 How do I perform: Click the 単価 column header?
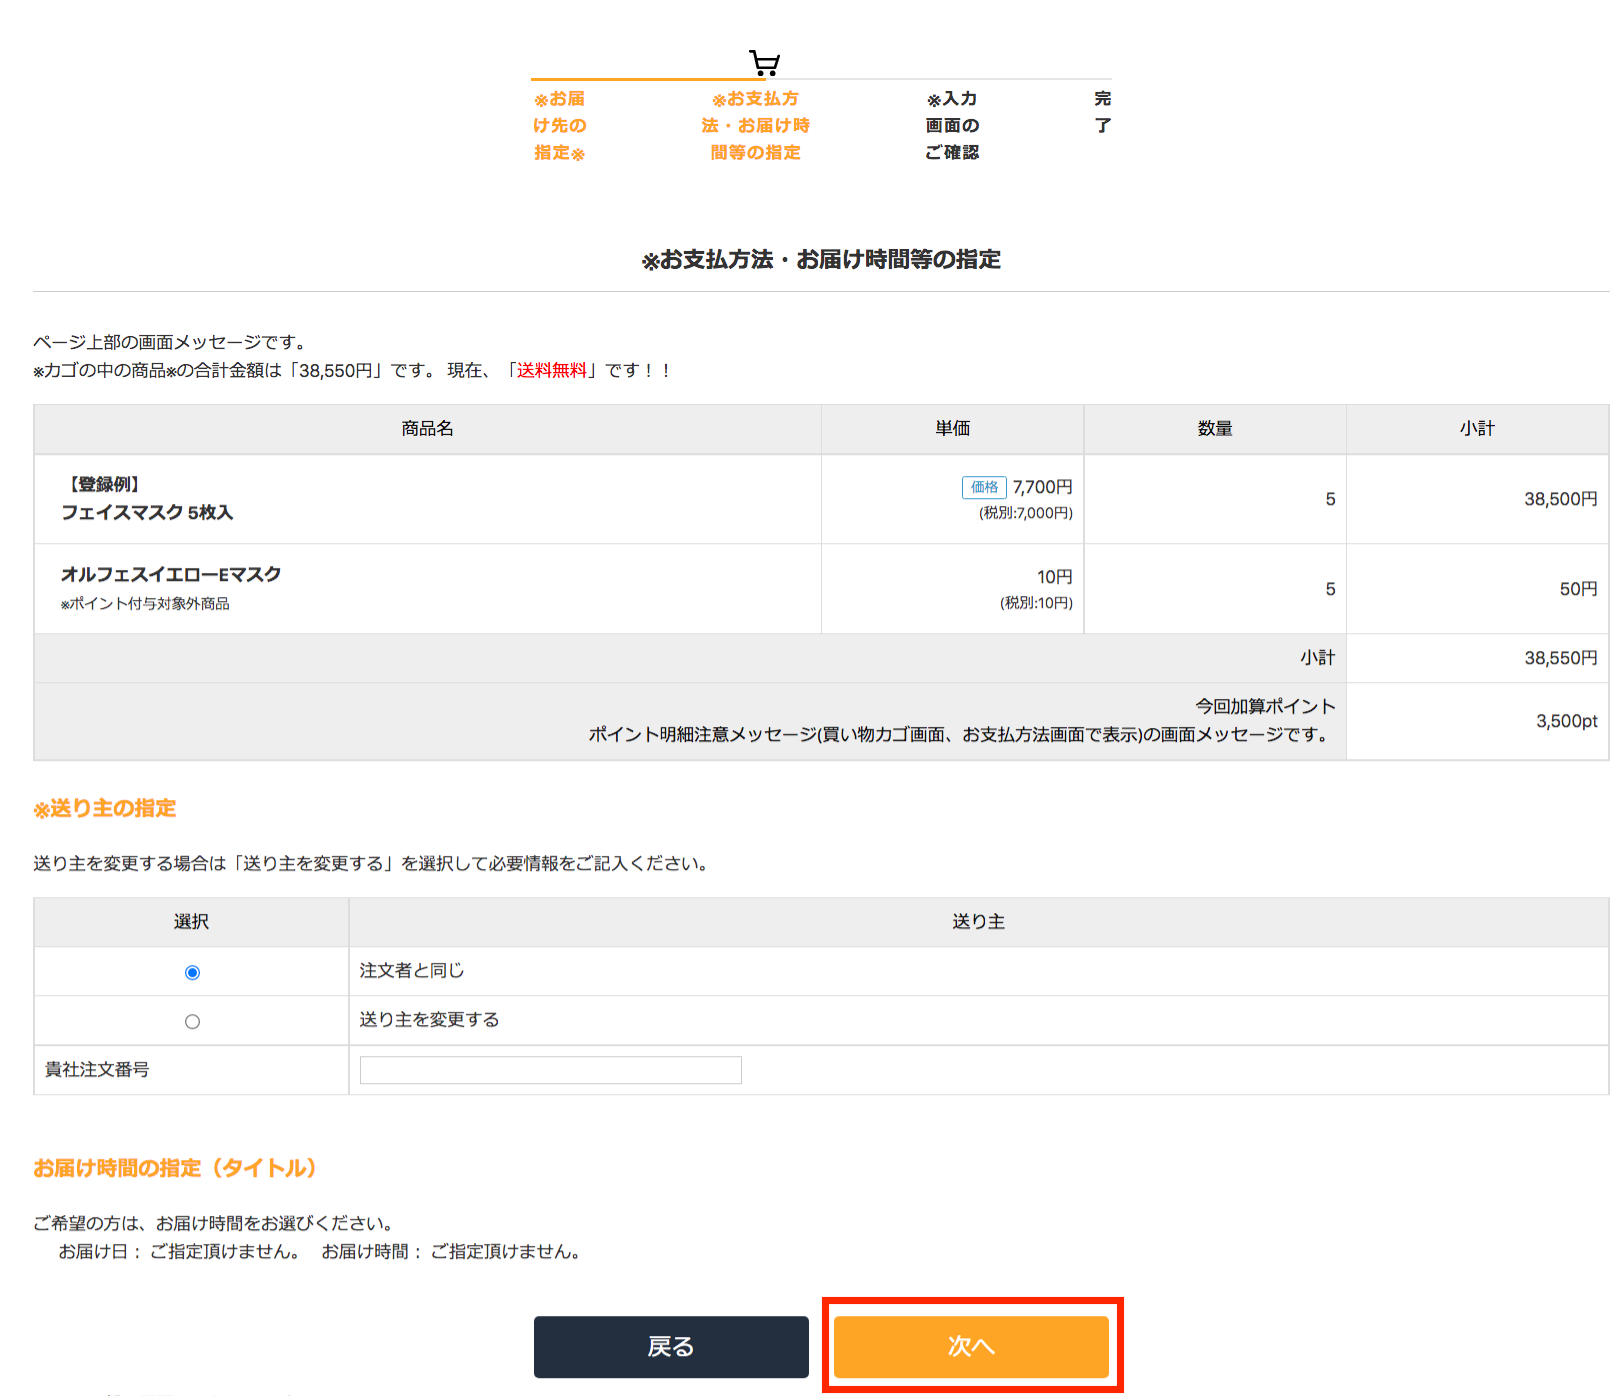[952, 429]
